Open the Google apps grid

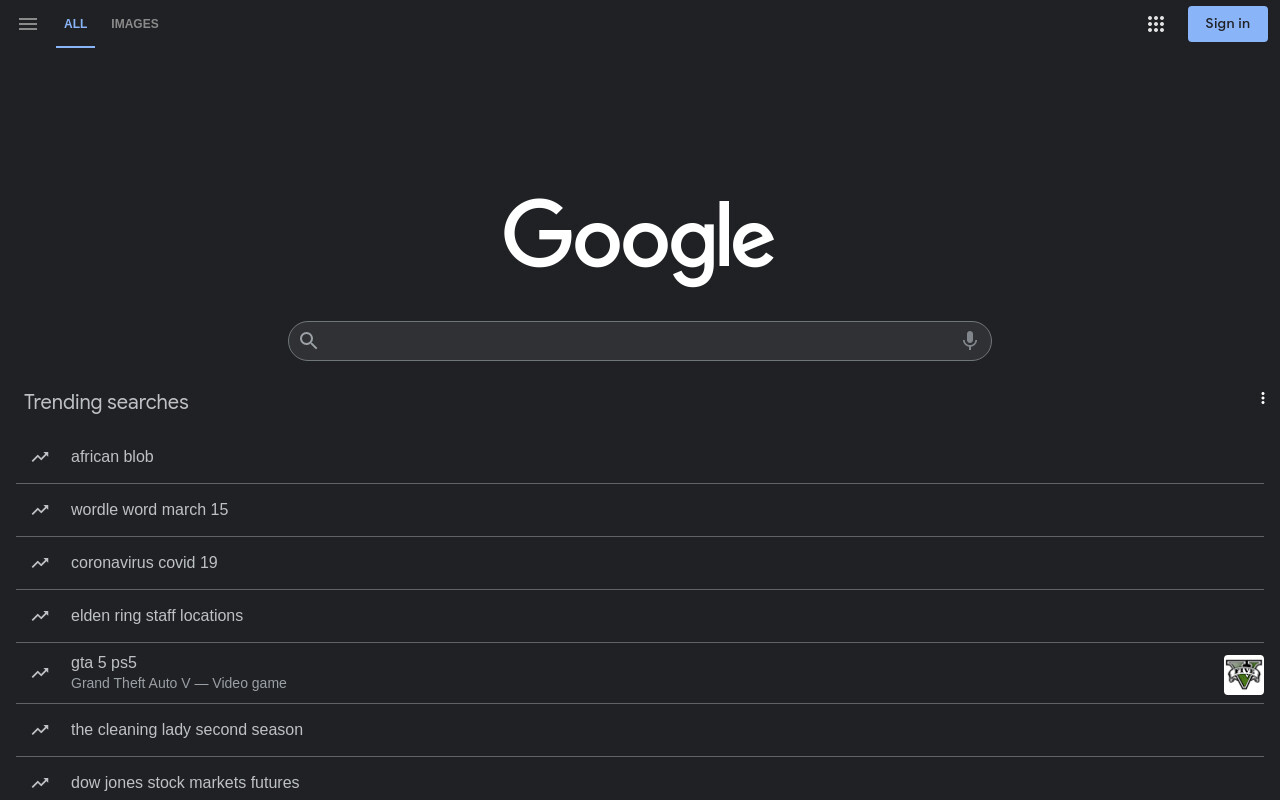(1156, 24)
